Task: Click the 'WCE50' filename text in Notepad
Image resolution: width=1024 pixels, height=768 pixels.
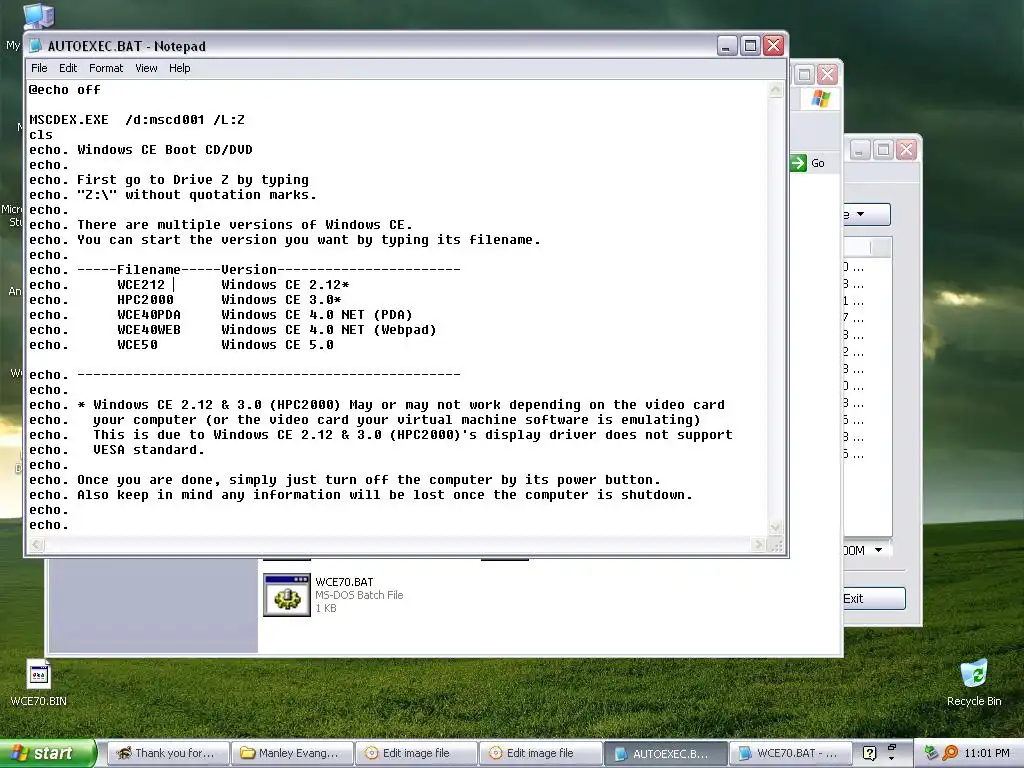Action: [137, 345]
